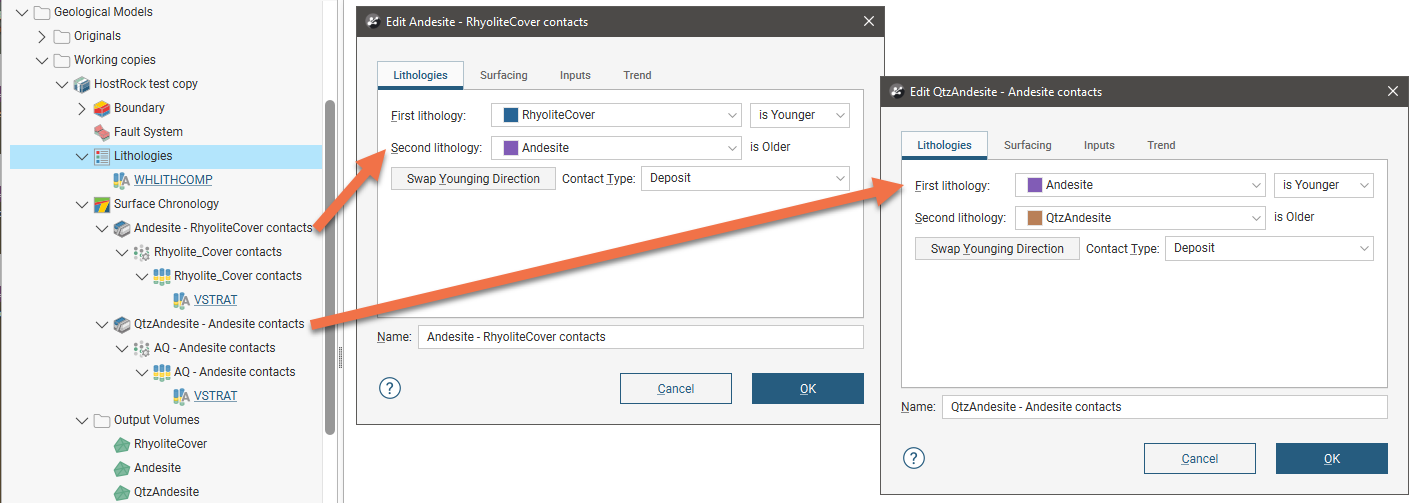
Task: Click the WHLITHCOMP table icon
Action: pyautogui.click(x=122, y=180)
